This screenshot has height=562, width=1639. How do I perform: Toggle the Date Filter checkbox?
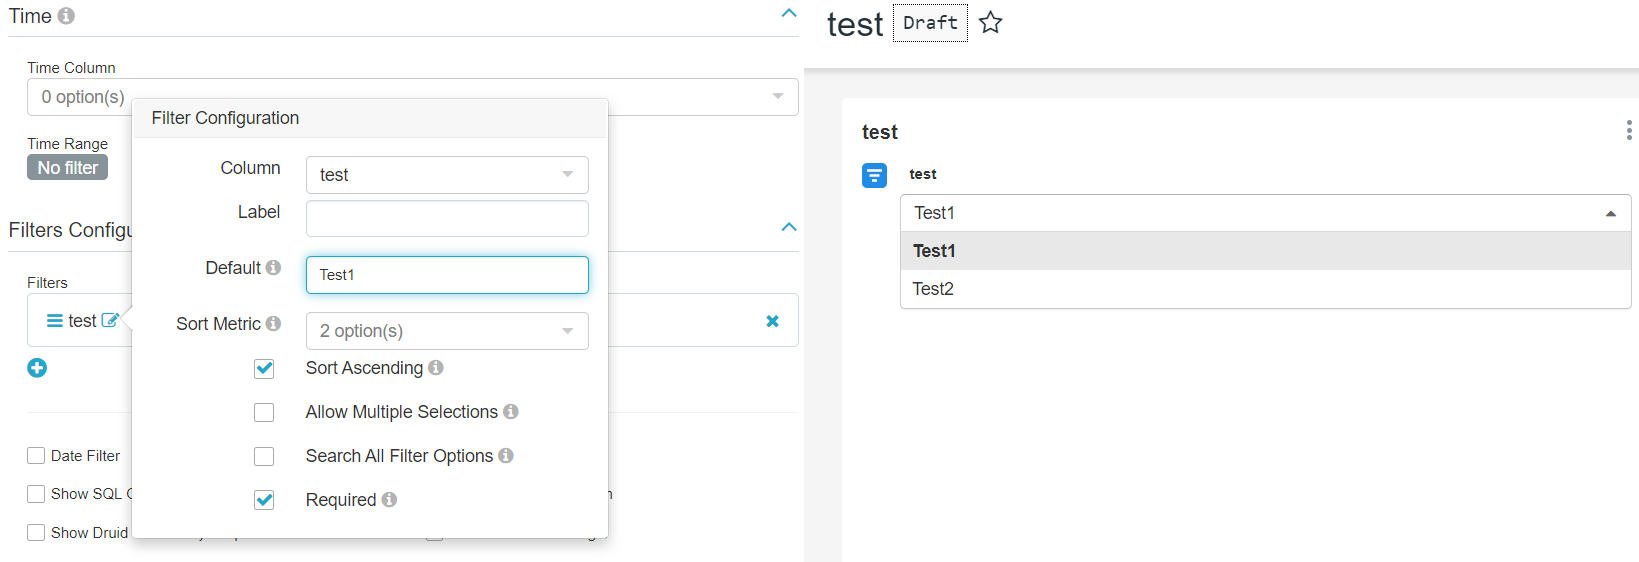coord(36,456)
